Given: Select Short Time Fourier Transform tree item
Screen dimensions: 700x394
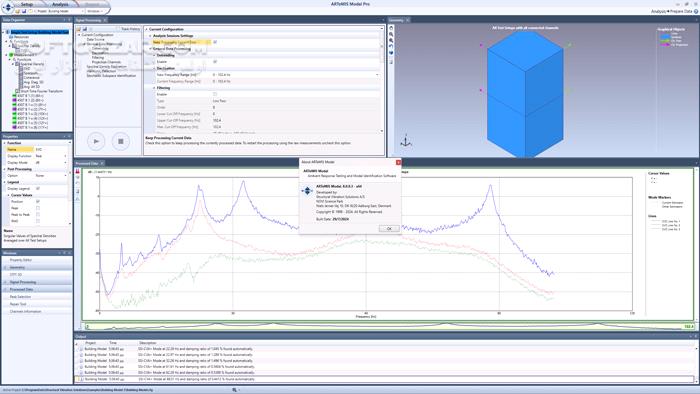Looking at the screenshot, I should pyautogui.click(x=42, y=91).
